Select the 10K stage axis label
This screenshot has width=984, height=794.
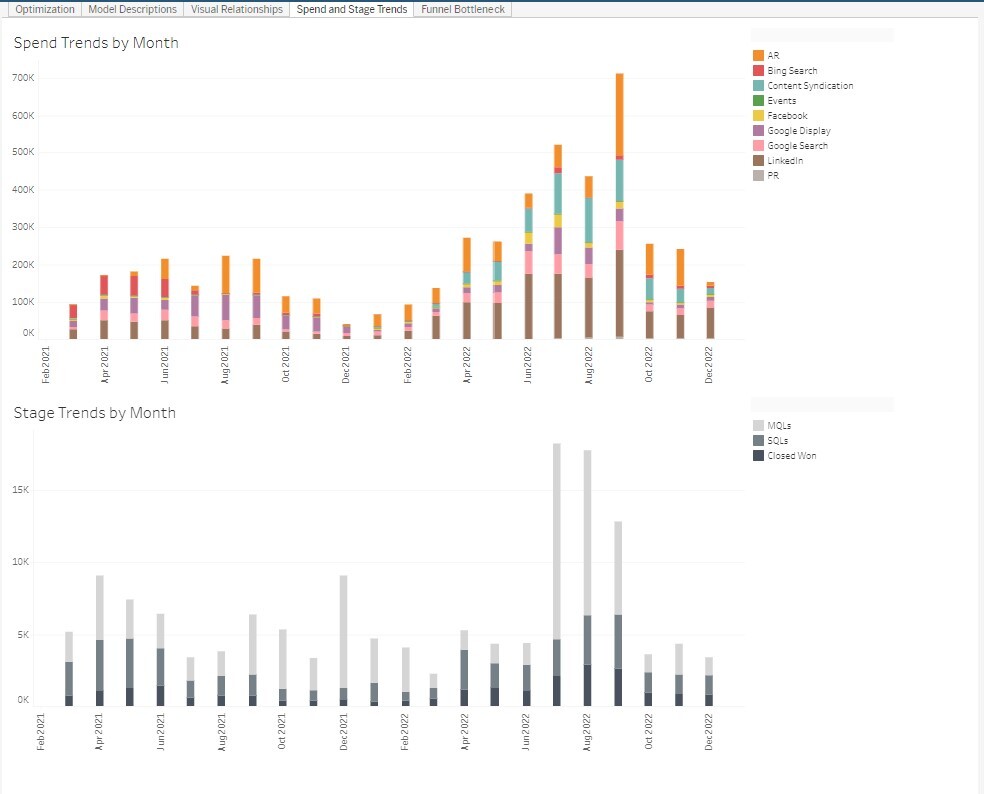tap(21, 562)
